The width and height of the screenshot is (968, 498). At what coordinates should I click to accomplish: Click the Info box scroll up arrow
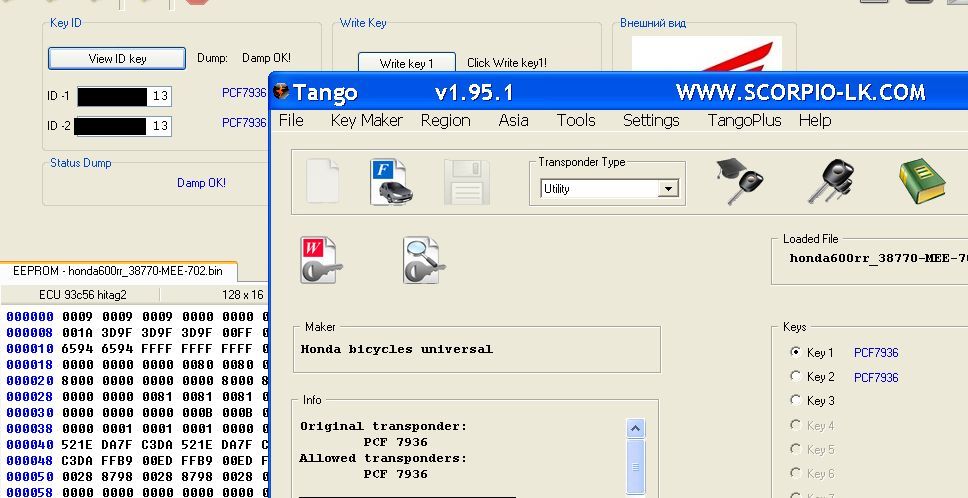[635, 428]
